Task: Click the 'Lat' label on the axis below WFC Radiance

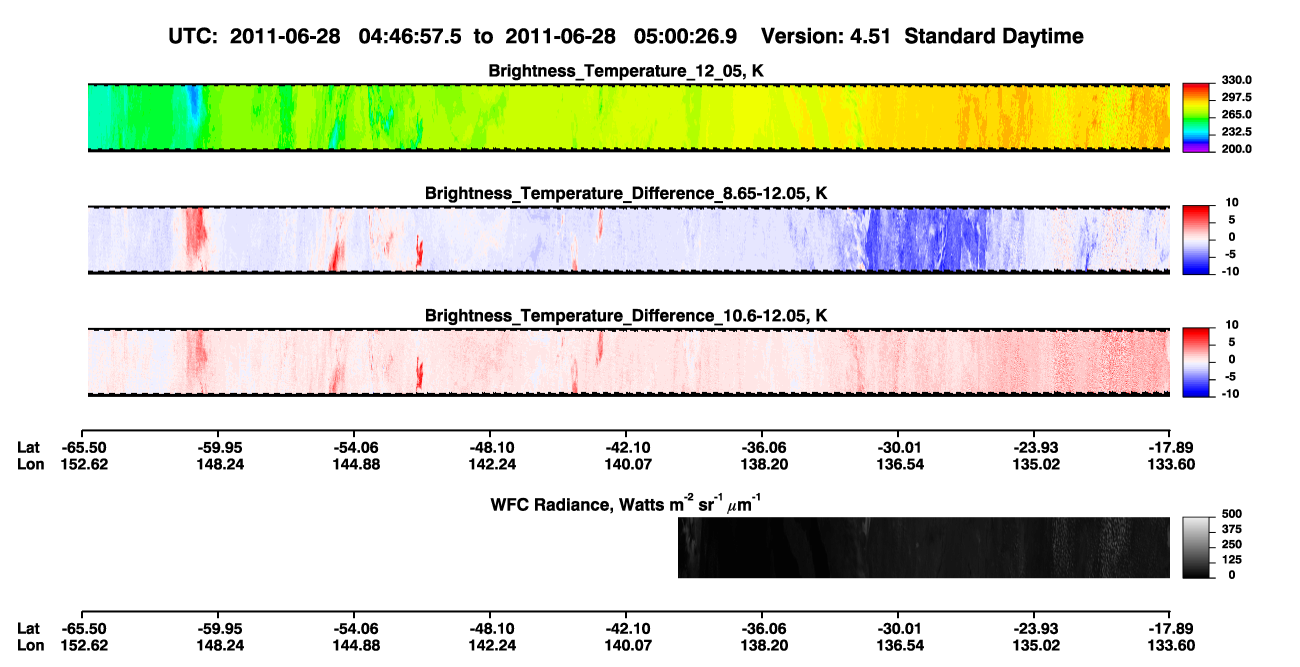Action: point(28,628)
